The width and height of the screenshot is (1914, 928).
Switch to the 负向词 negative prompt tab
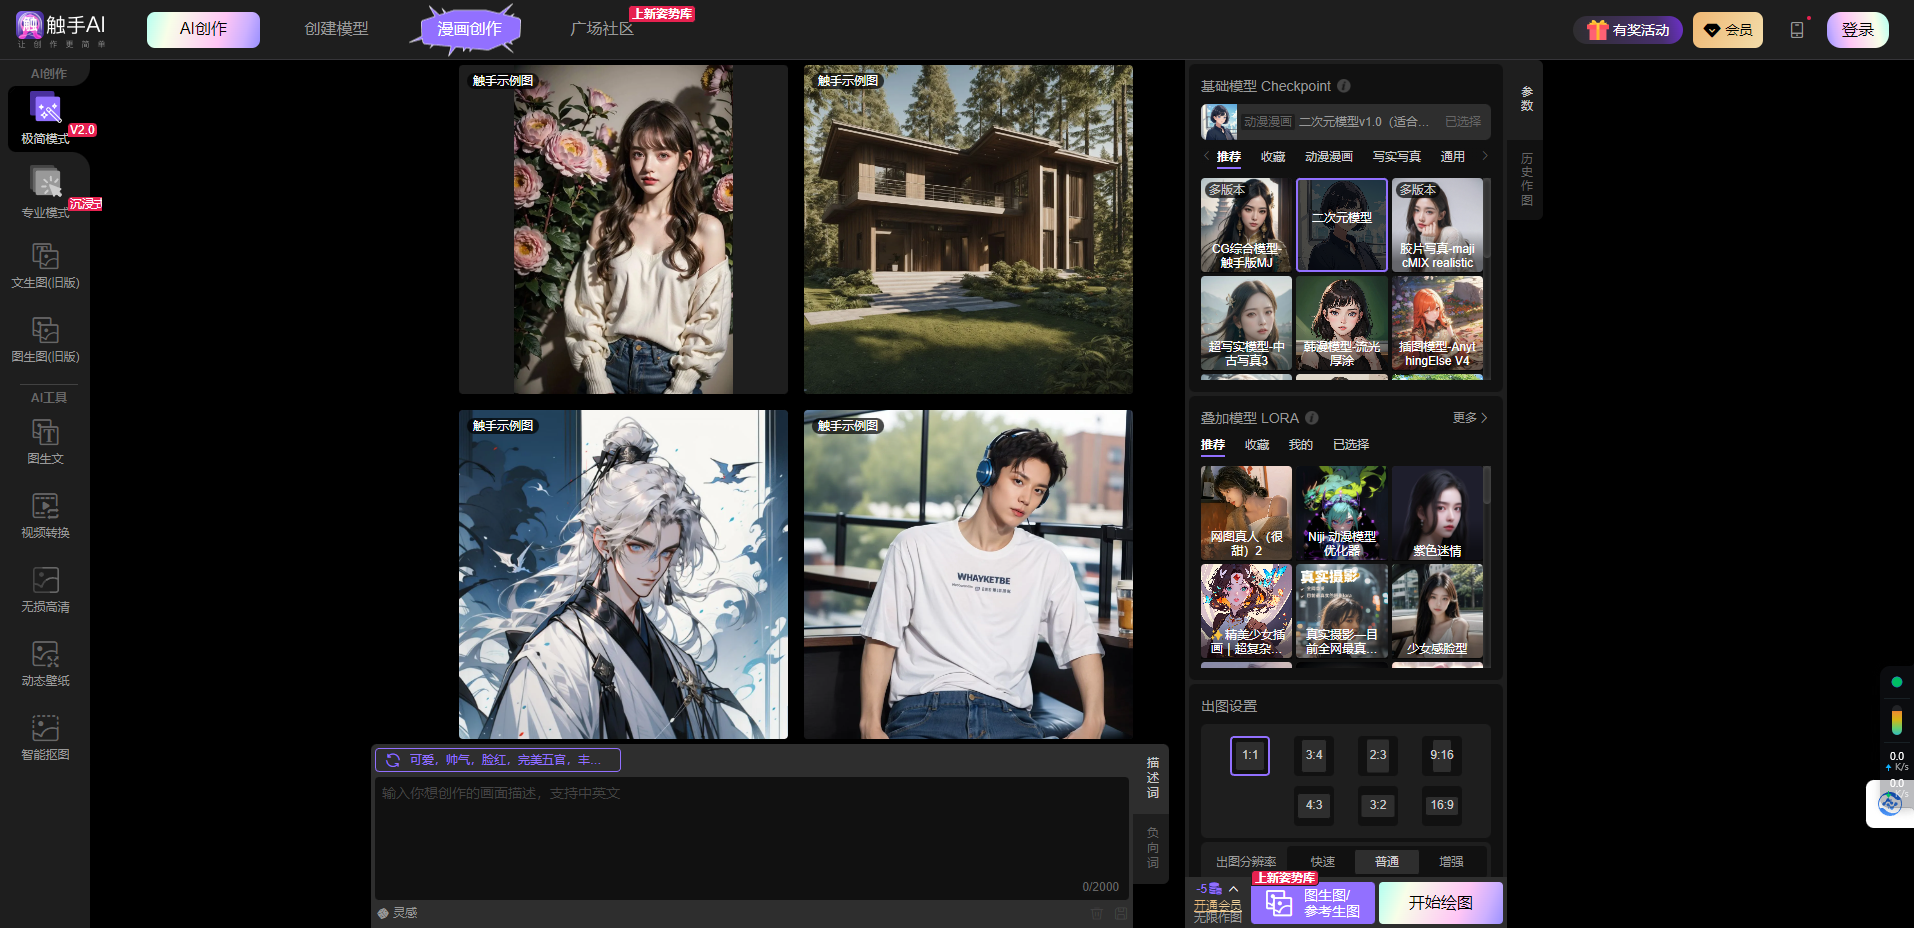tap(1152, 847)
